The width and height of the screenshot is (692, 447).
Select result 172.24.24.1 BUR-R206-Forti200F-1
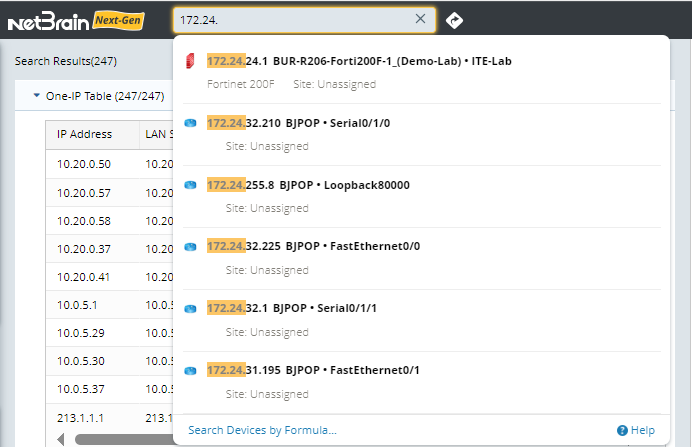tap(422, 72)
